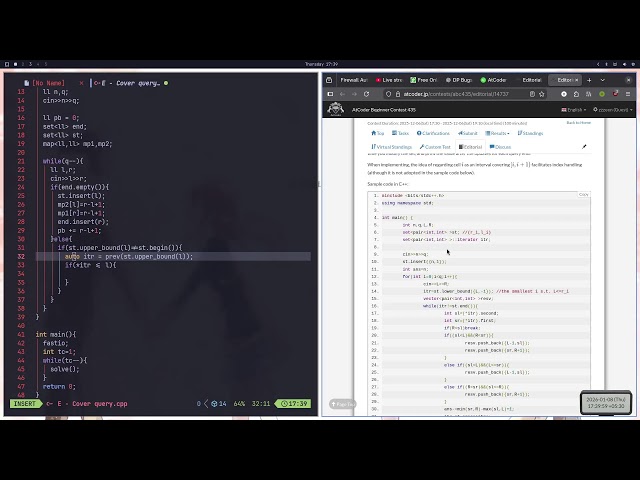
Task: Open the Standings link
Action: 530,133
